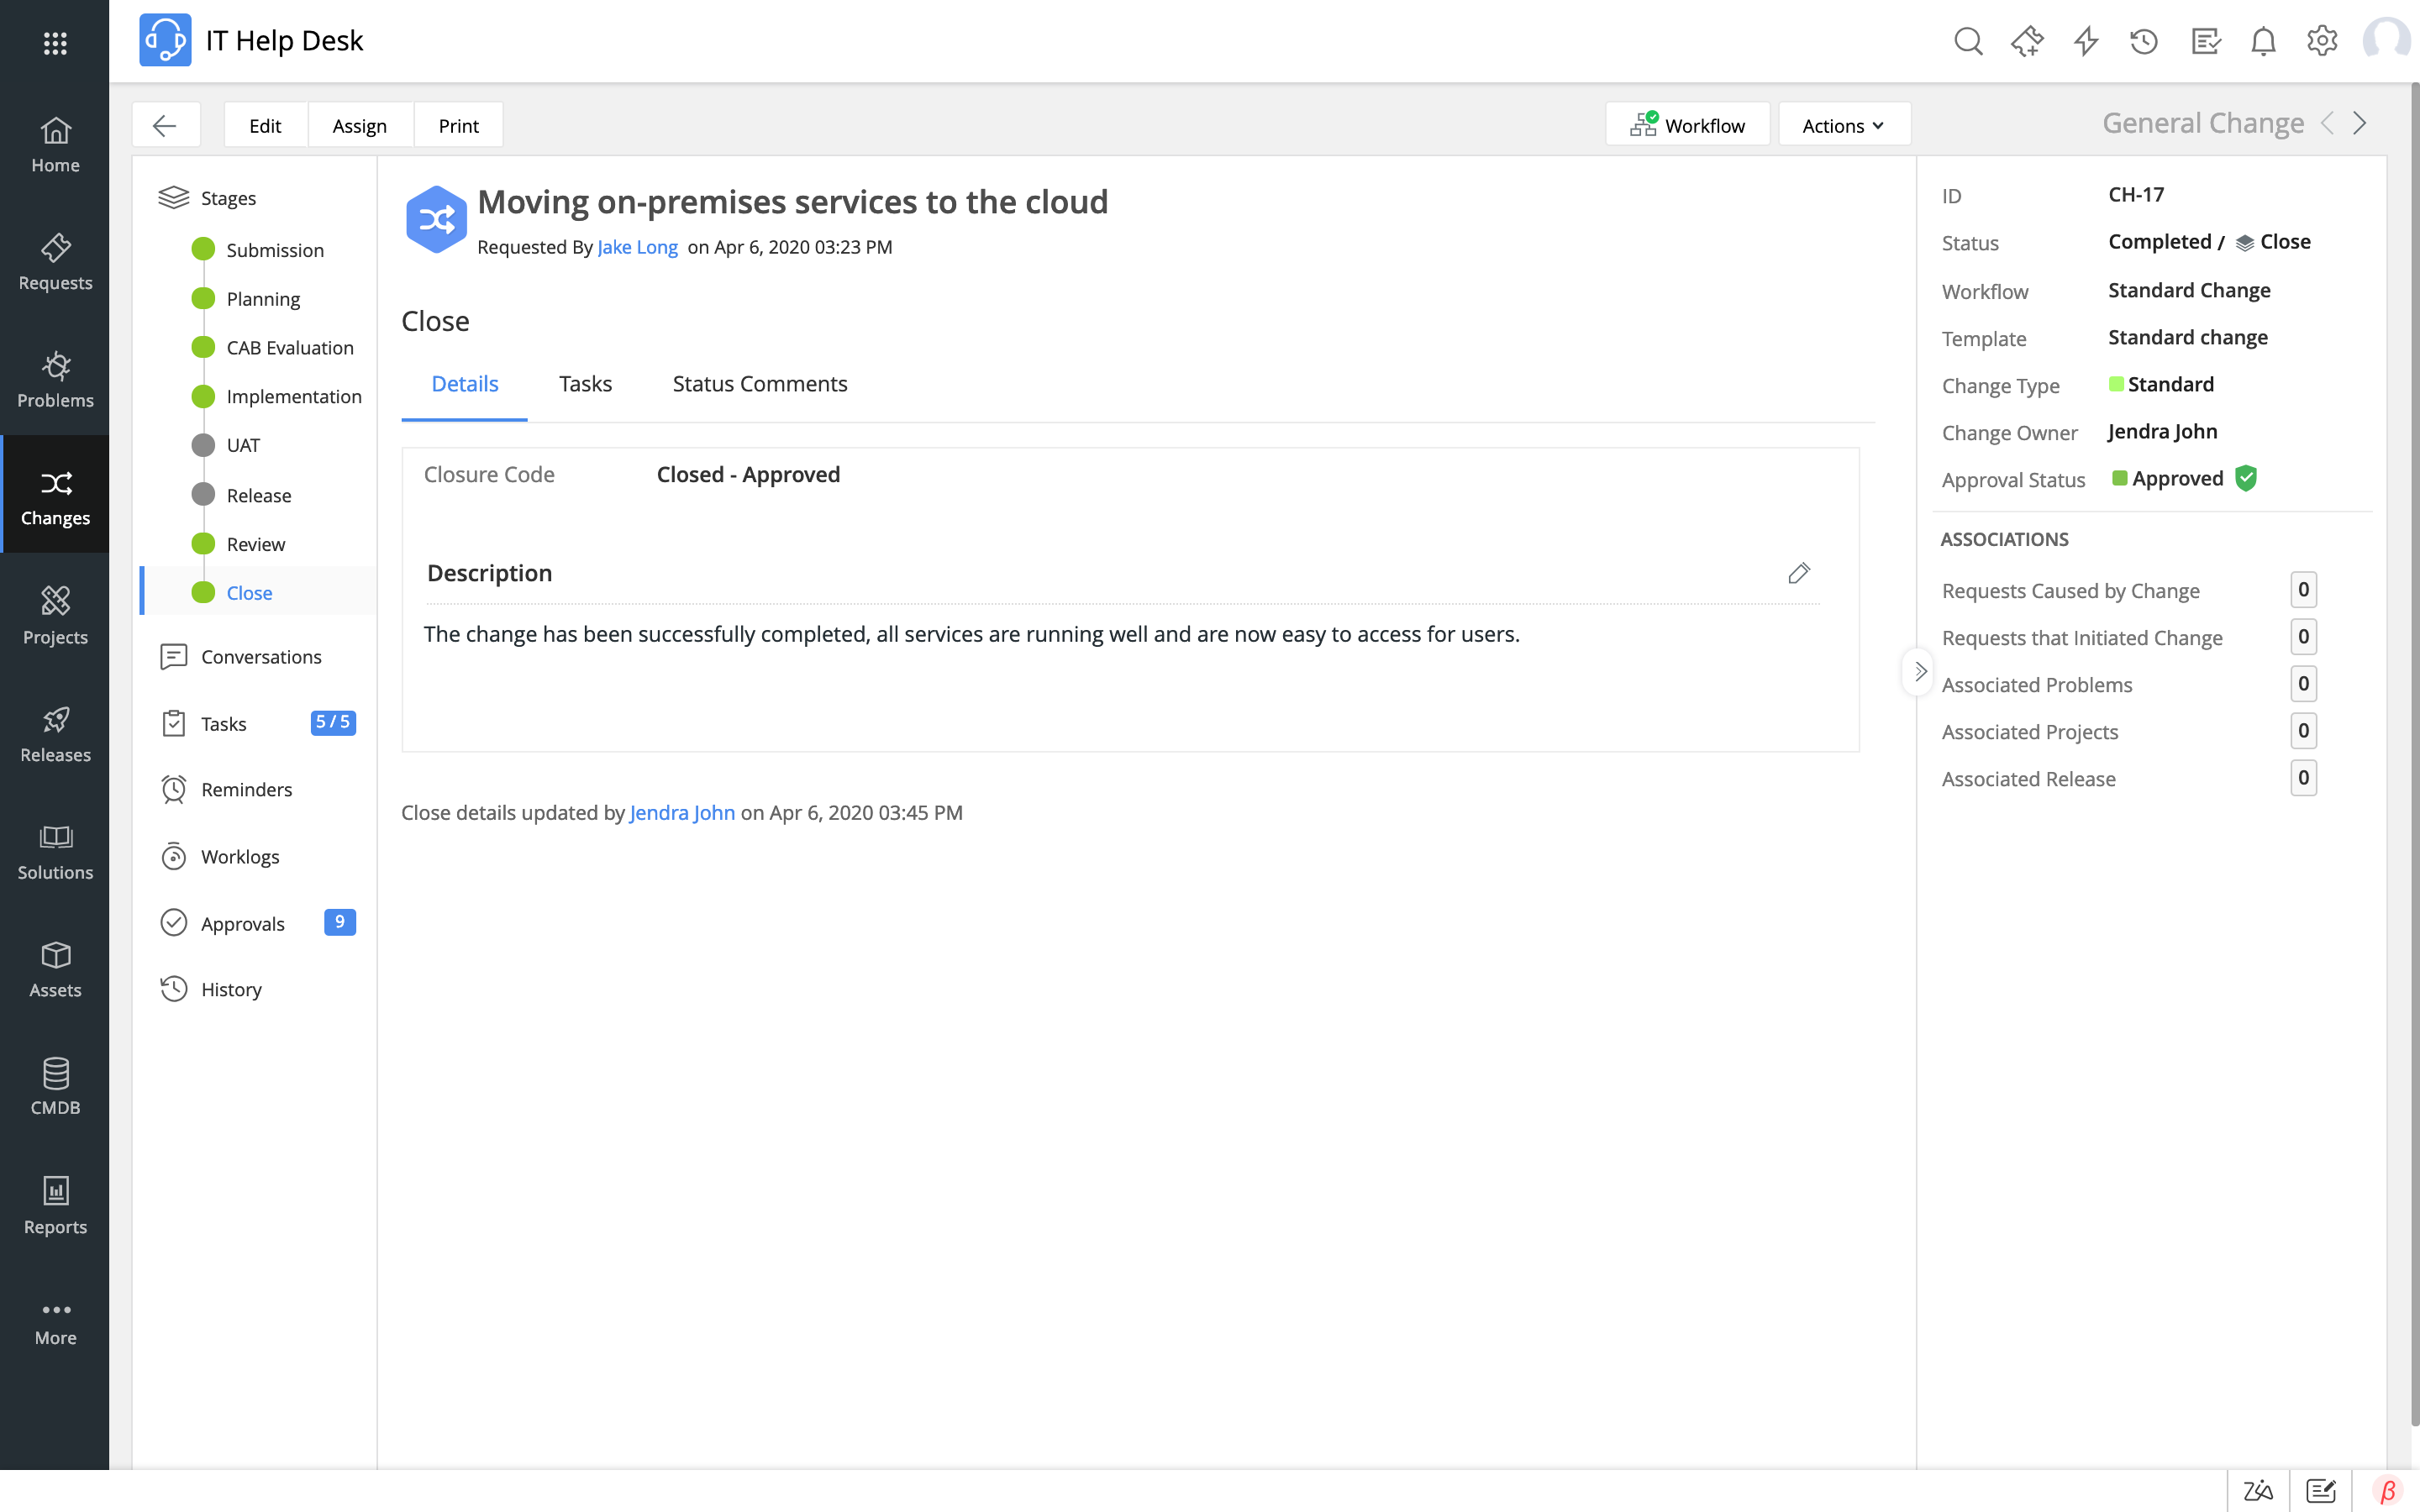This screenshot has height=1512, width=2420.
Task: Click the Edit button in toolbar
Action: pos(265,123)
